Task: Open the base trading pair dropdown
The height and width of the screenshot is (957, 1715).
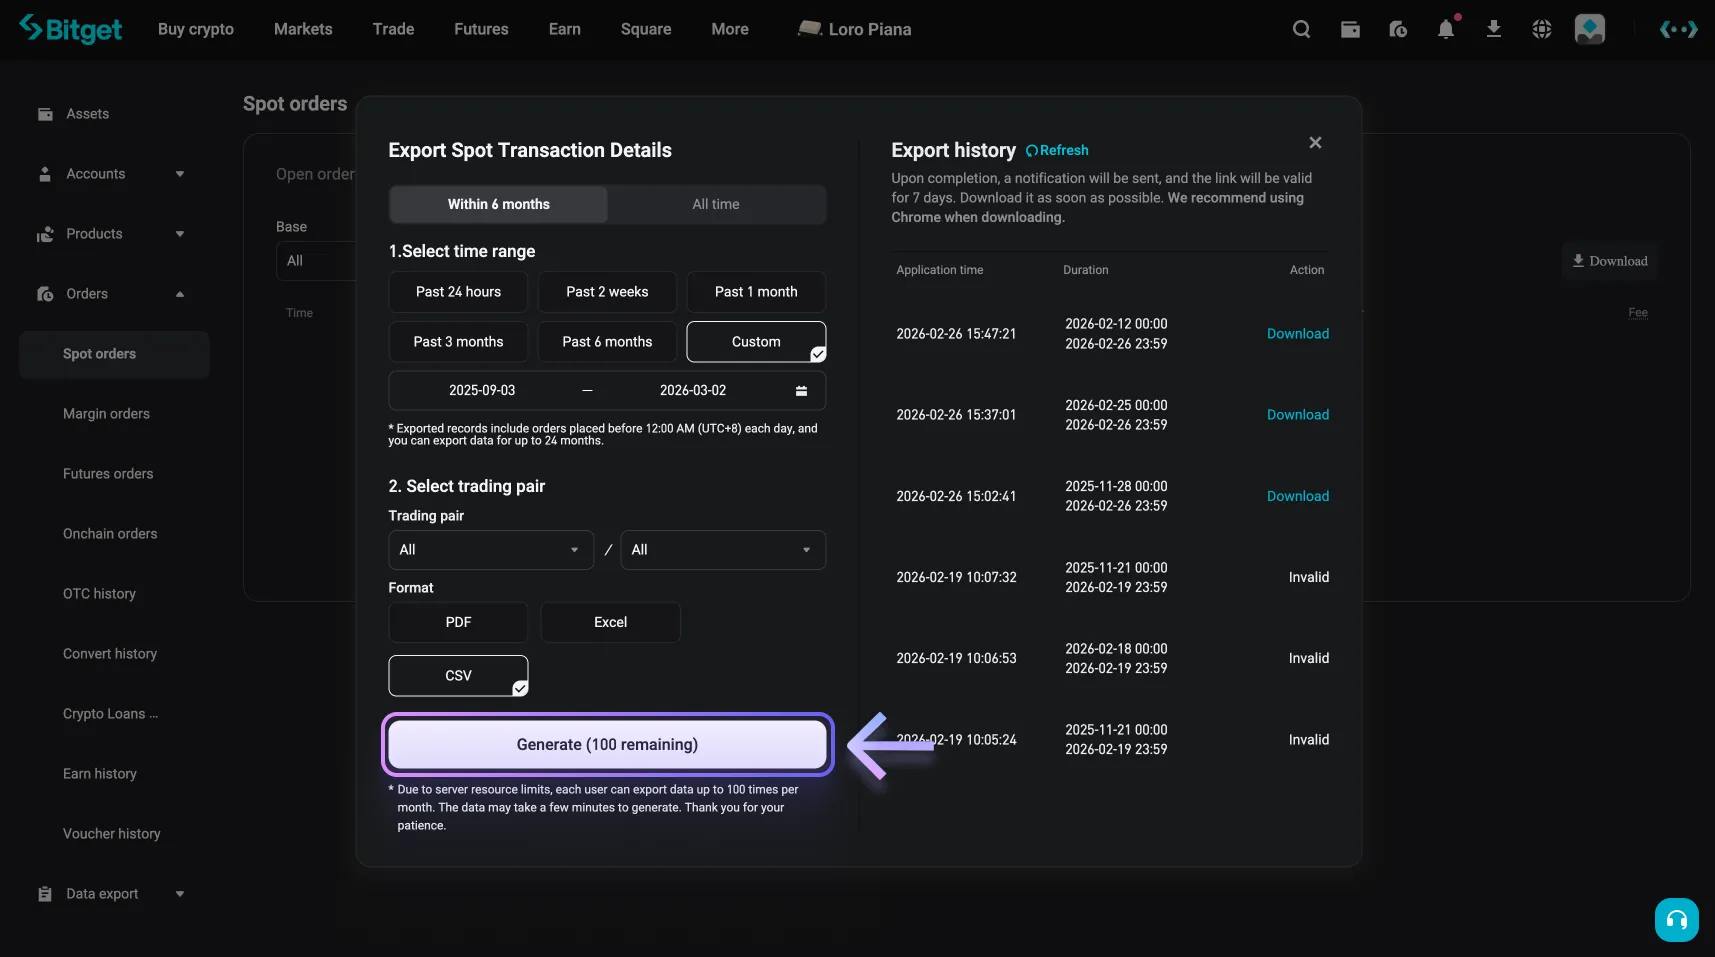Action: click(x=490, y=550)
